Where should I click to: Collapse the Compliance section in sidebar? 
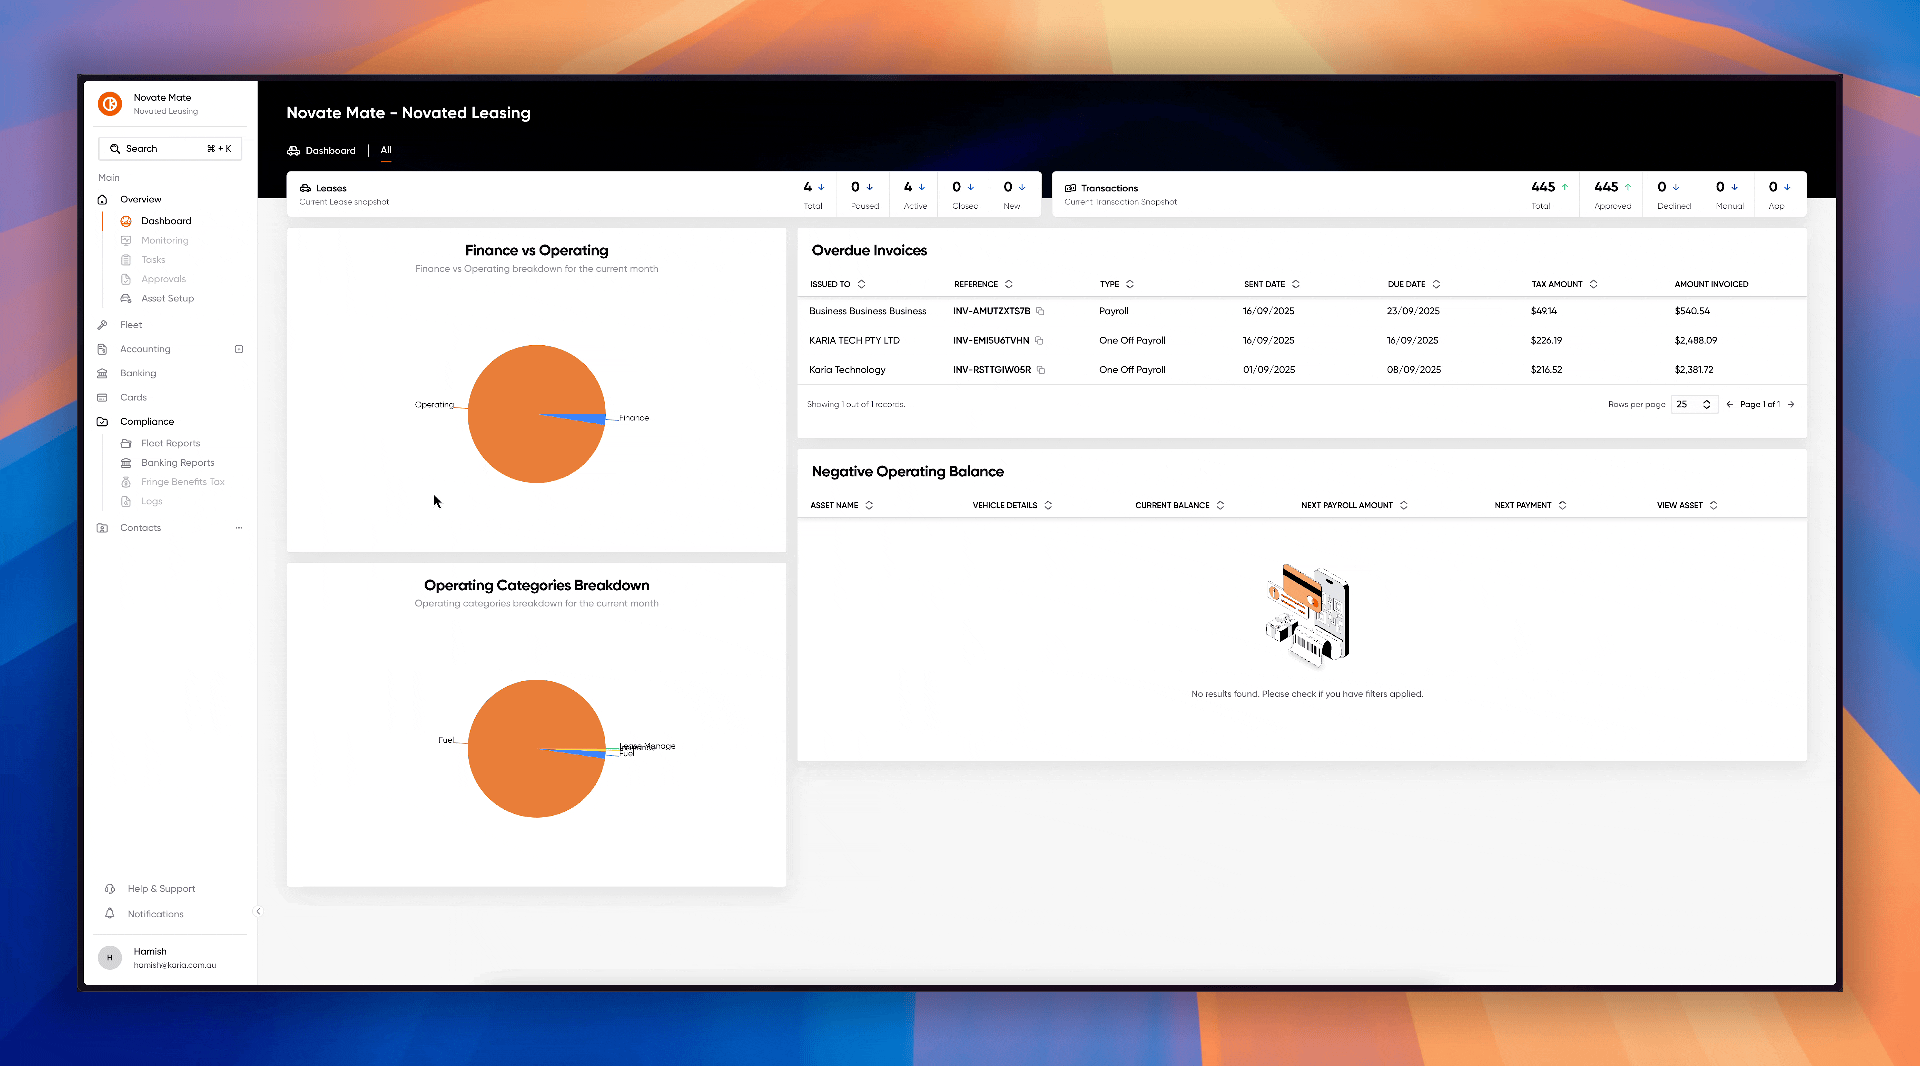coord(147,421)
